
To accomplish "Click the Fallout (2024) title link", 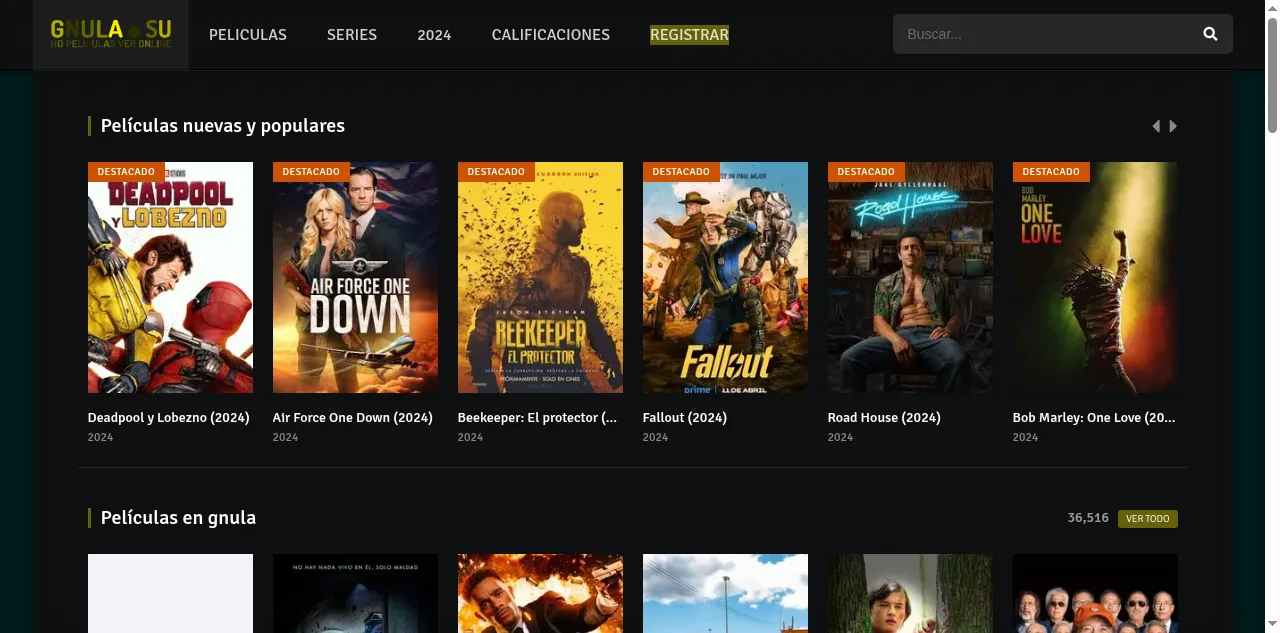I will coord(685,418).
